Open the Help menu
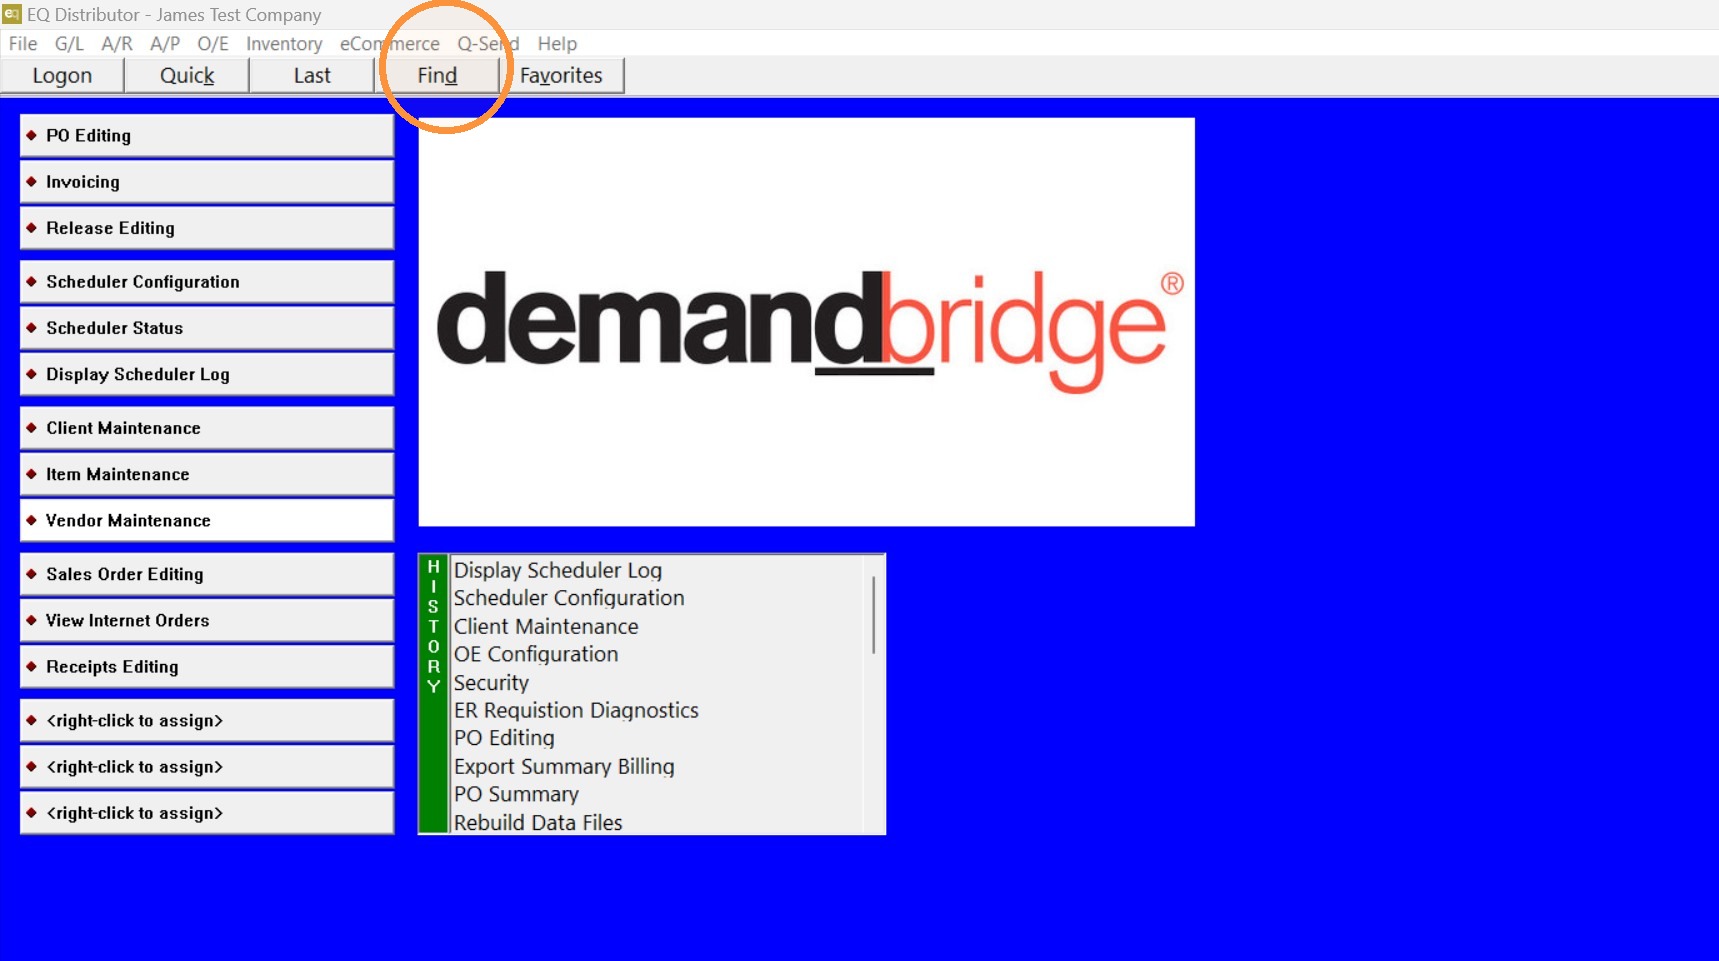1719x961 pixels. [x=557, y=44]
